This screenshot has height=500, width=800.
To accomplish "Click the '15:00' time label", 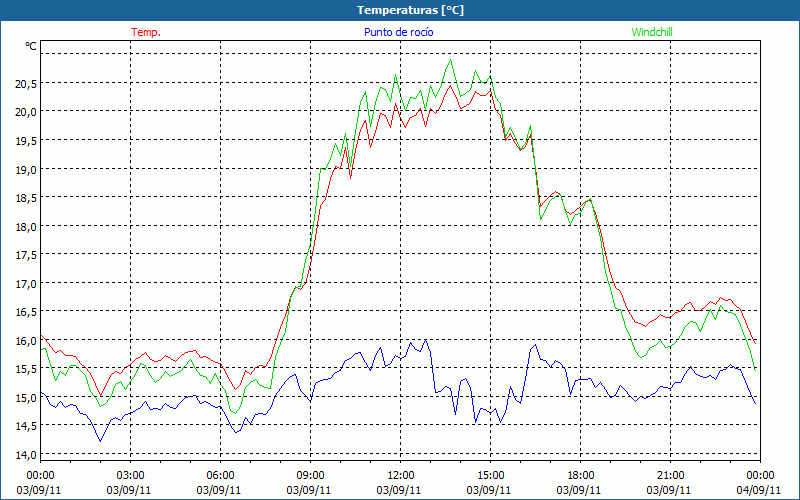I will coord(490,475).
